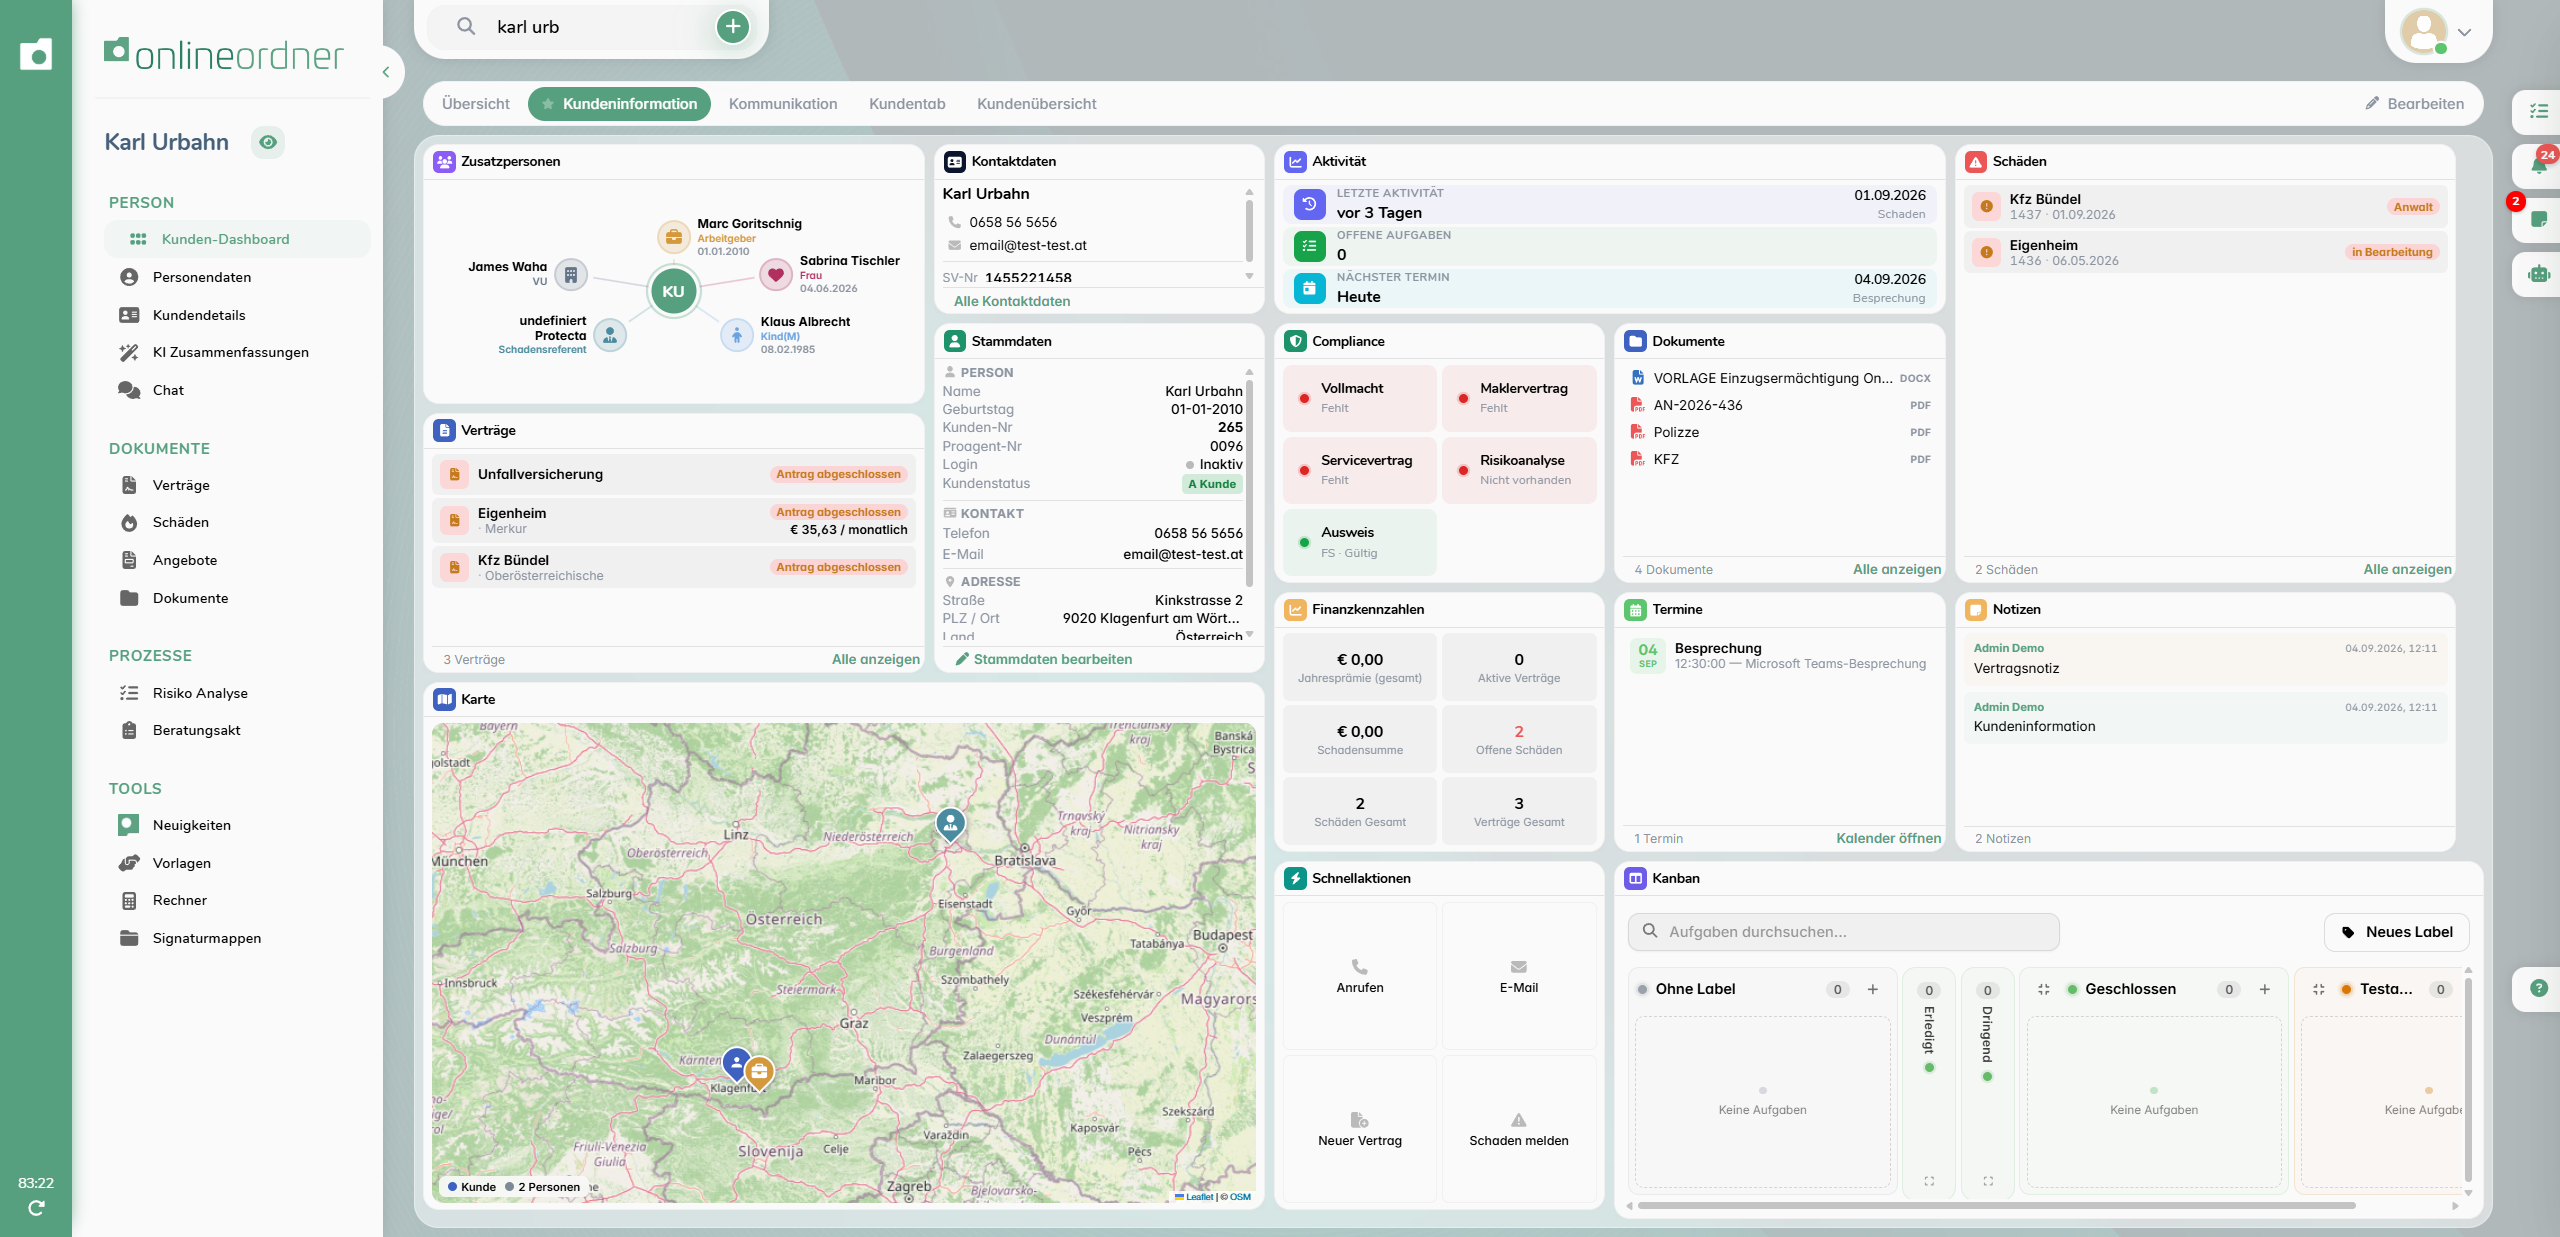The image size is (2560, 1237).
Task: Click Alle Kontaktdaten link
Action: point(1012,301)
